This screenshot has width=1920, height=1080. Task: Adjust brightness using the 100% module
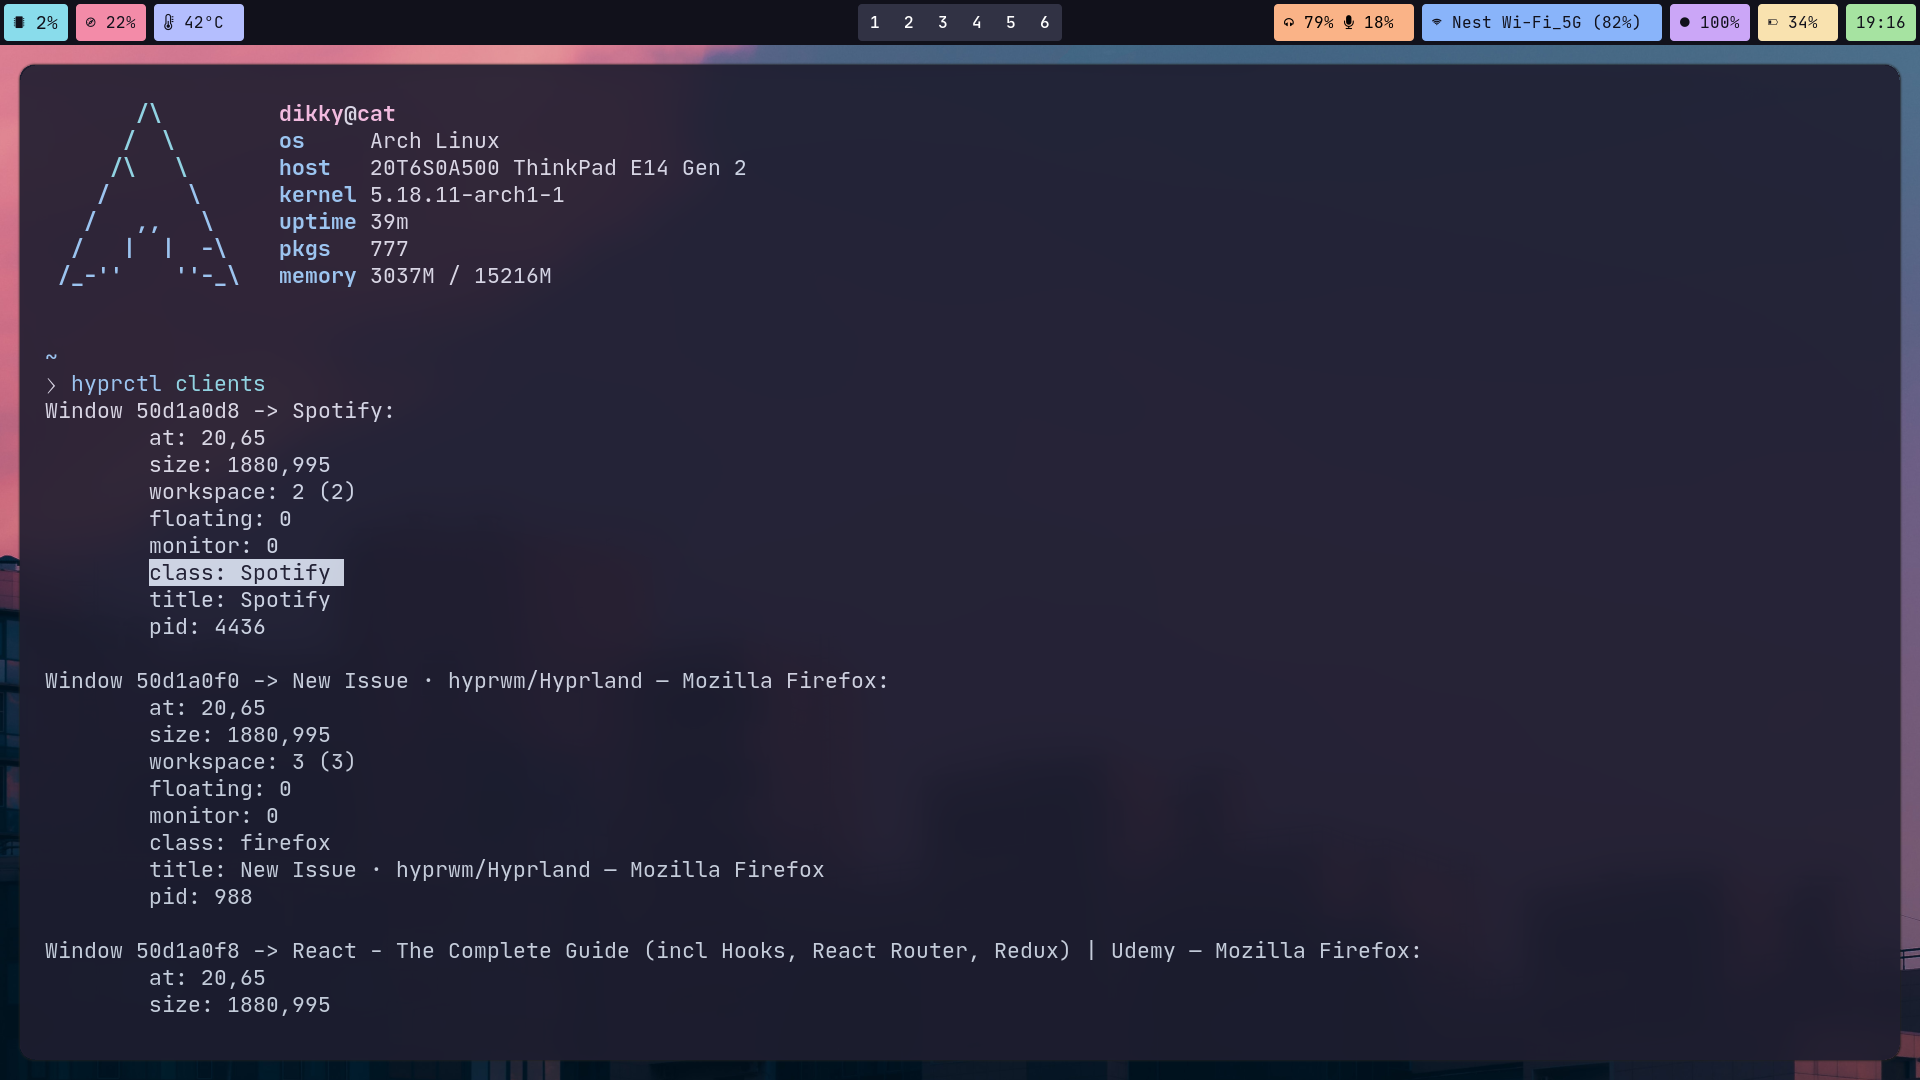click(x=1710, y=22)
